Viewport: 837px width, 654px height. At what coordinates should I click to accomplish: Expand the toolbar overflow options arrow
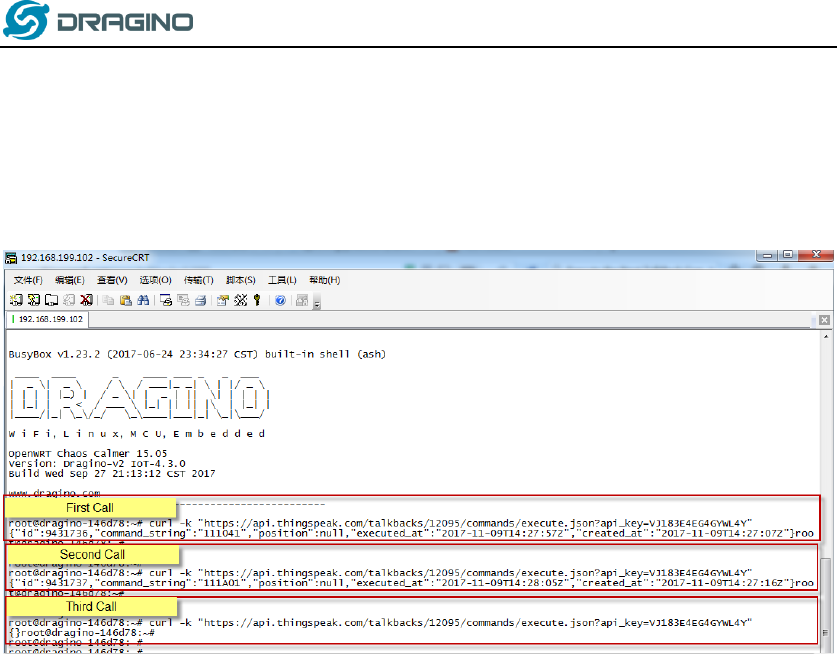[317, 304]
